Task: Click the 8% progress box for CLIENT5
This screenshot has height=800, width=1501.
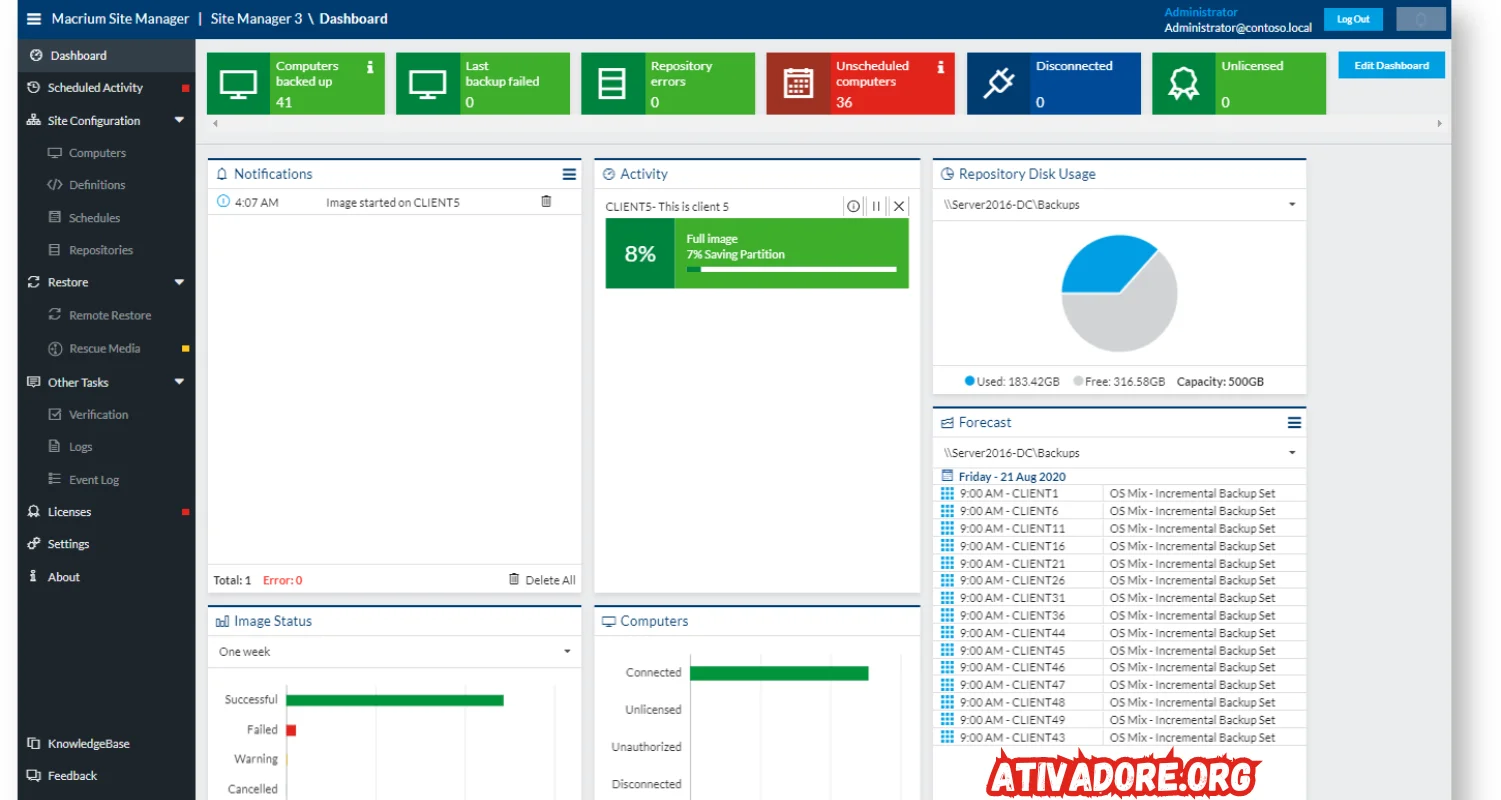Action: [640, 254]
